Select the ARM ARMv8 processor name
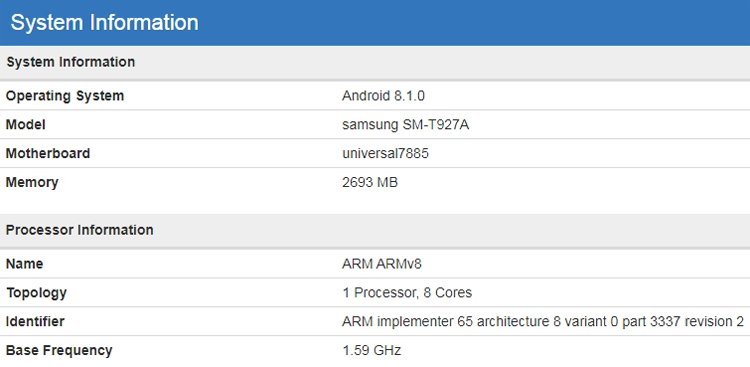Viewport: 750px width, 367px height. tap(382, 264)
